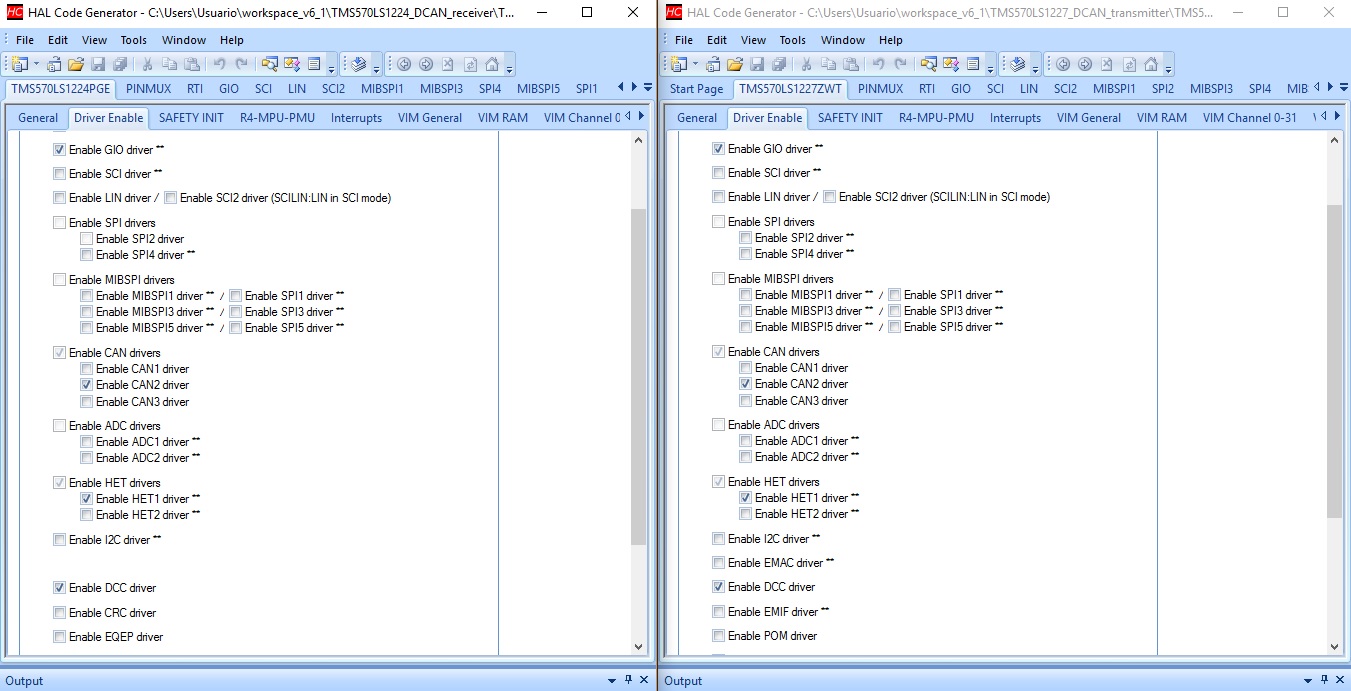The height and width of the screenshot is (691, 1351).
Task: Pin the Output panel in receiver window
Action: coord(628,680)
